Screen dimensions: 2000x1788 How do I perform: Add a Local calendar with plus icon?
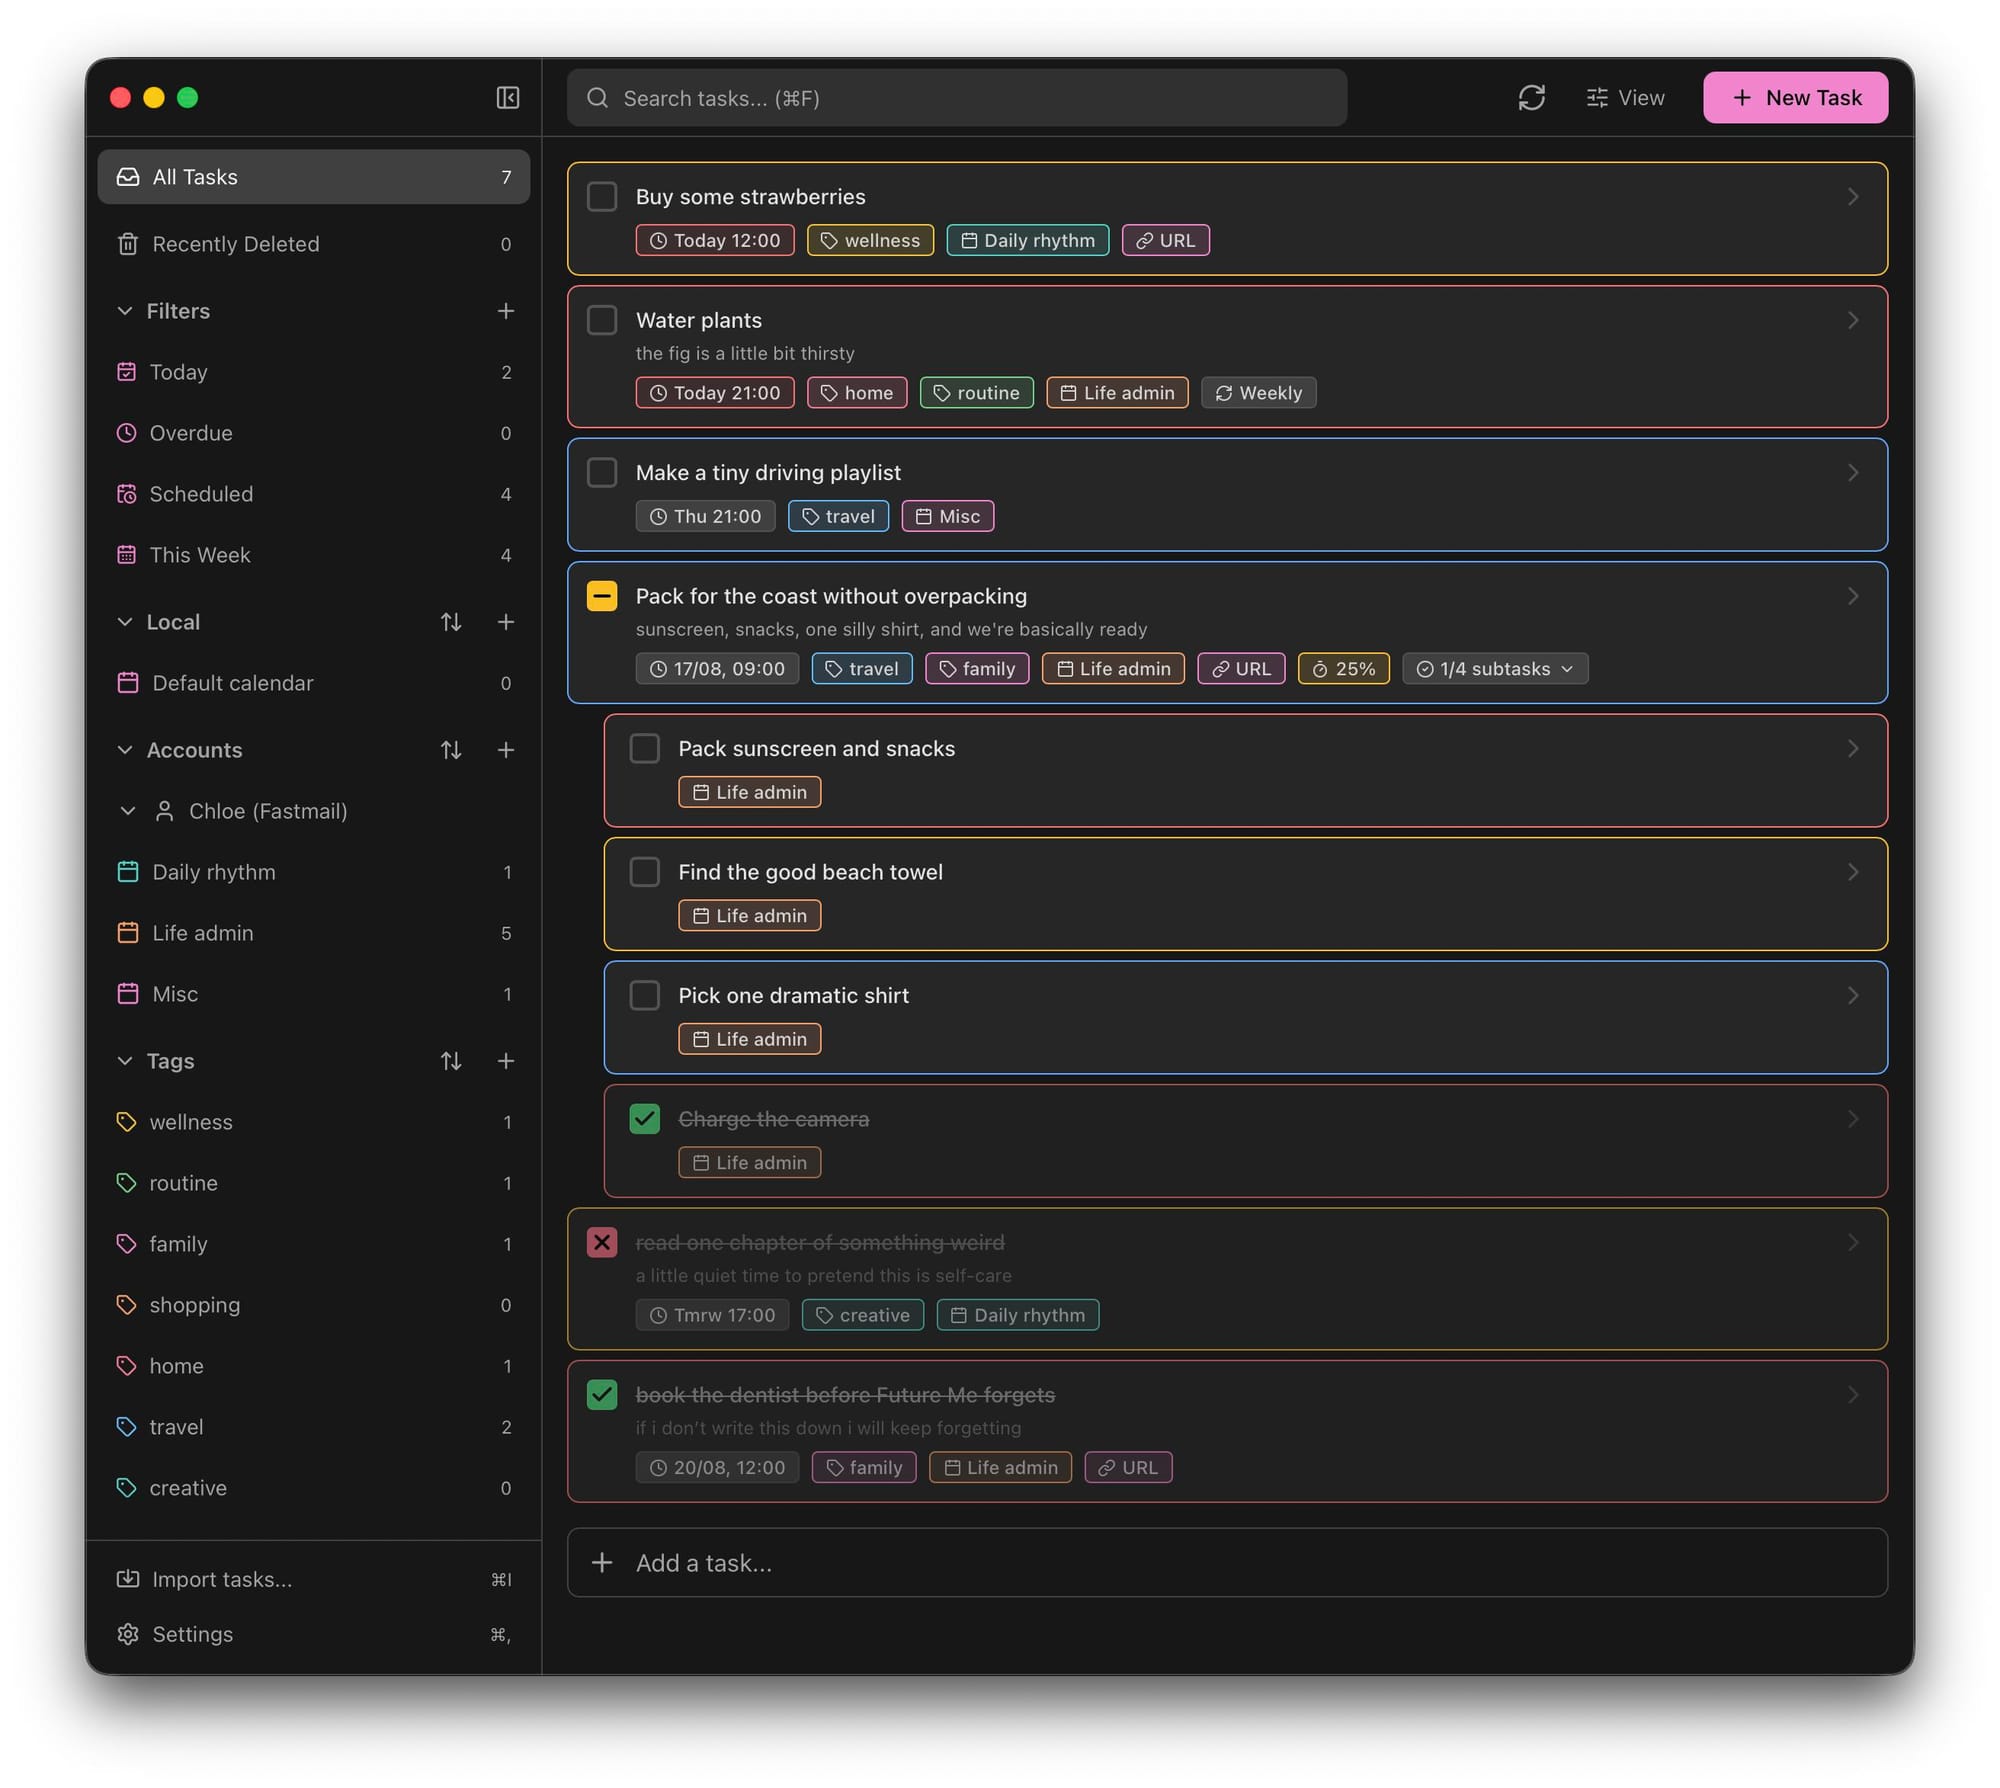click(506, 622)
